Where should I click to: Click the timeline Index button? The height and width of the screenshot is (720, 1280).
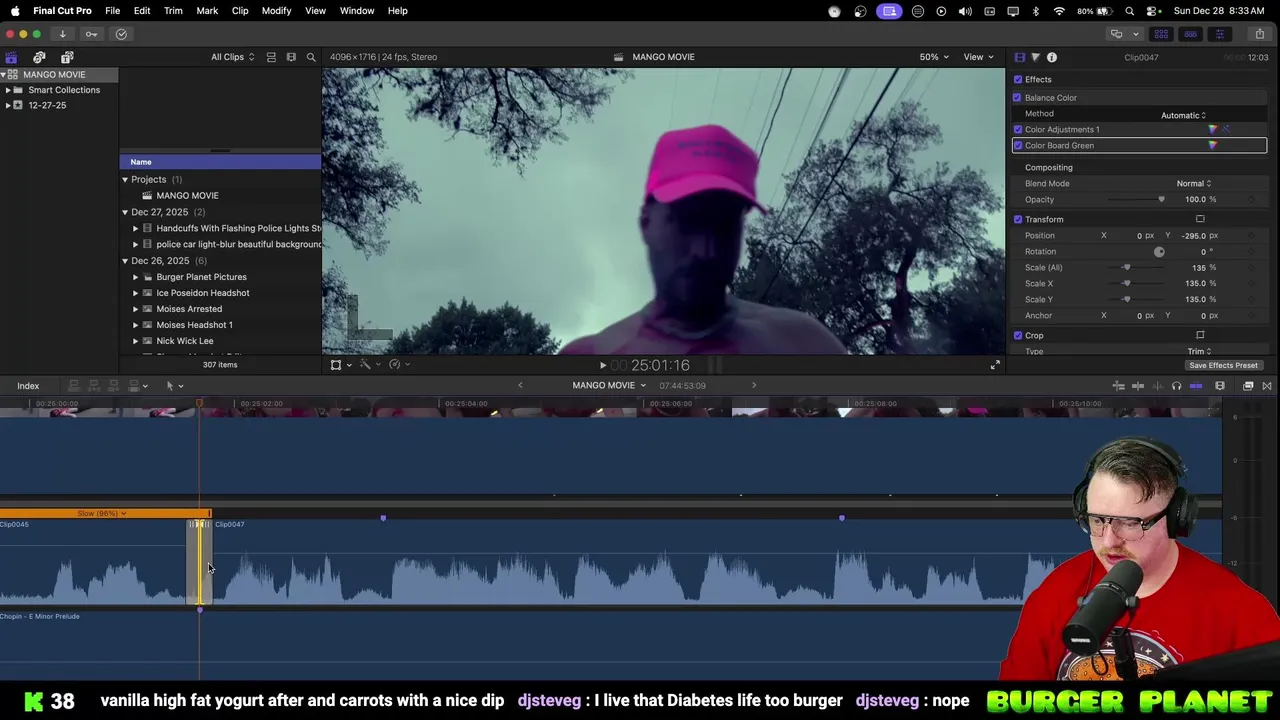[x=28, y=386]
